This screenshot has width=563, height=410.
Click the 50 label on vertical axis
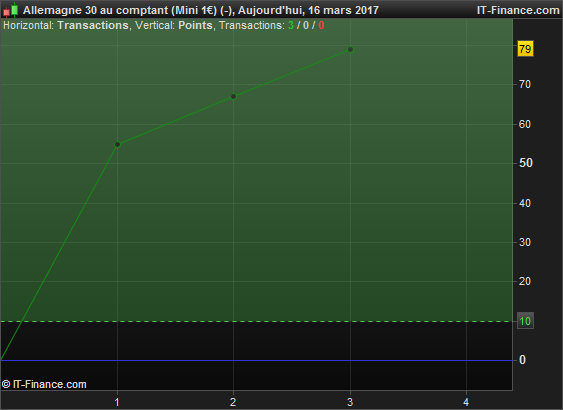tap(526, 163)
